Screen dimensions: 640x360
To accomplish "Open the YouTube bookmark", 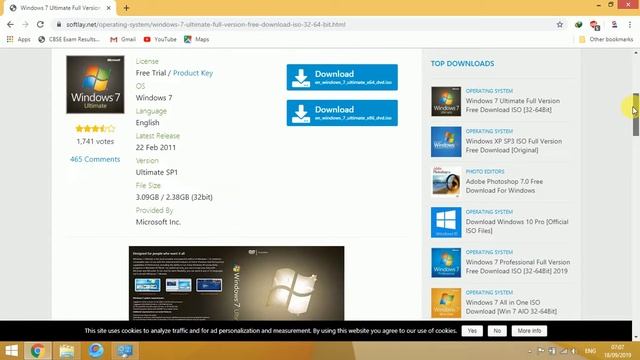I will pos(160,39).
